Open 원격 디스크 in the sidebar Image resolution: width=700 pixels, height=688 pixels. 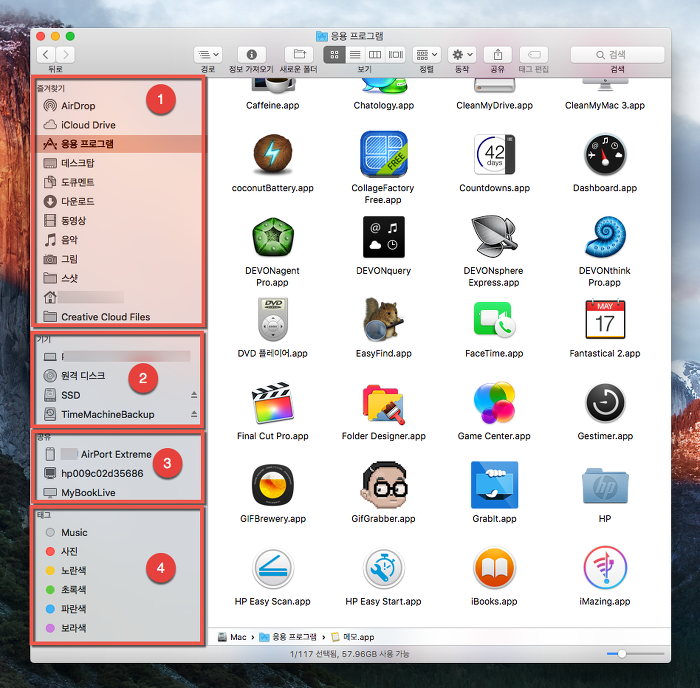click(118, 375)
